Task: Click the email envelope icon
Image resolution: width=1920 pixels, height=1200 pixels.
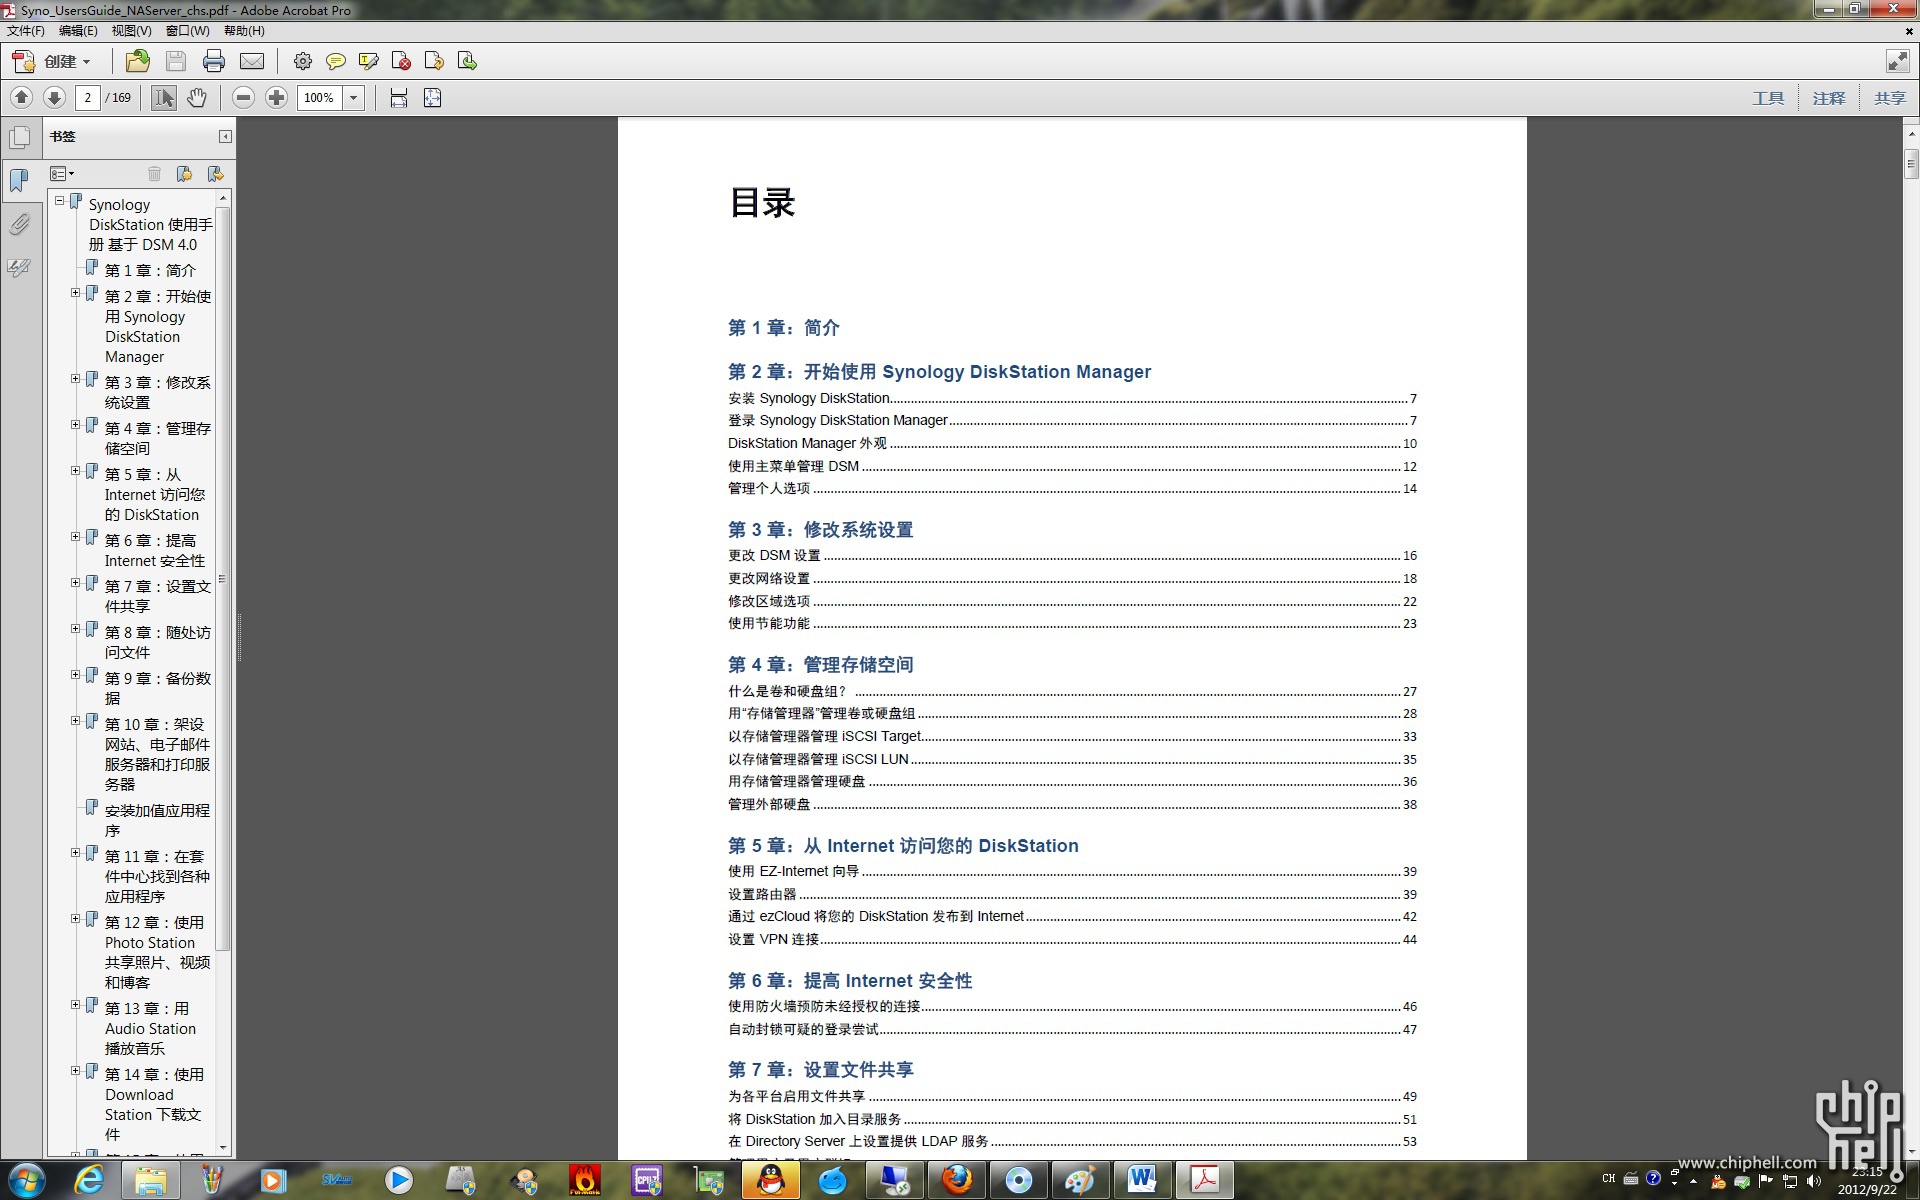Action: coord(252,62)
